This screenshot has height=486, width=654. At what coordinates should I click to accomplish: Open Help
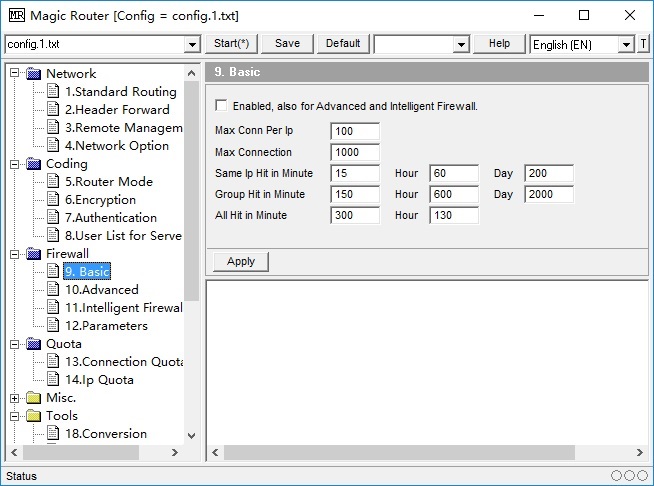(499, 44)
